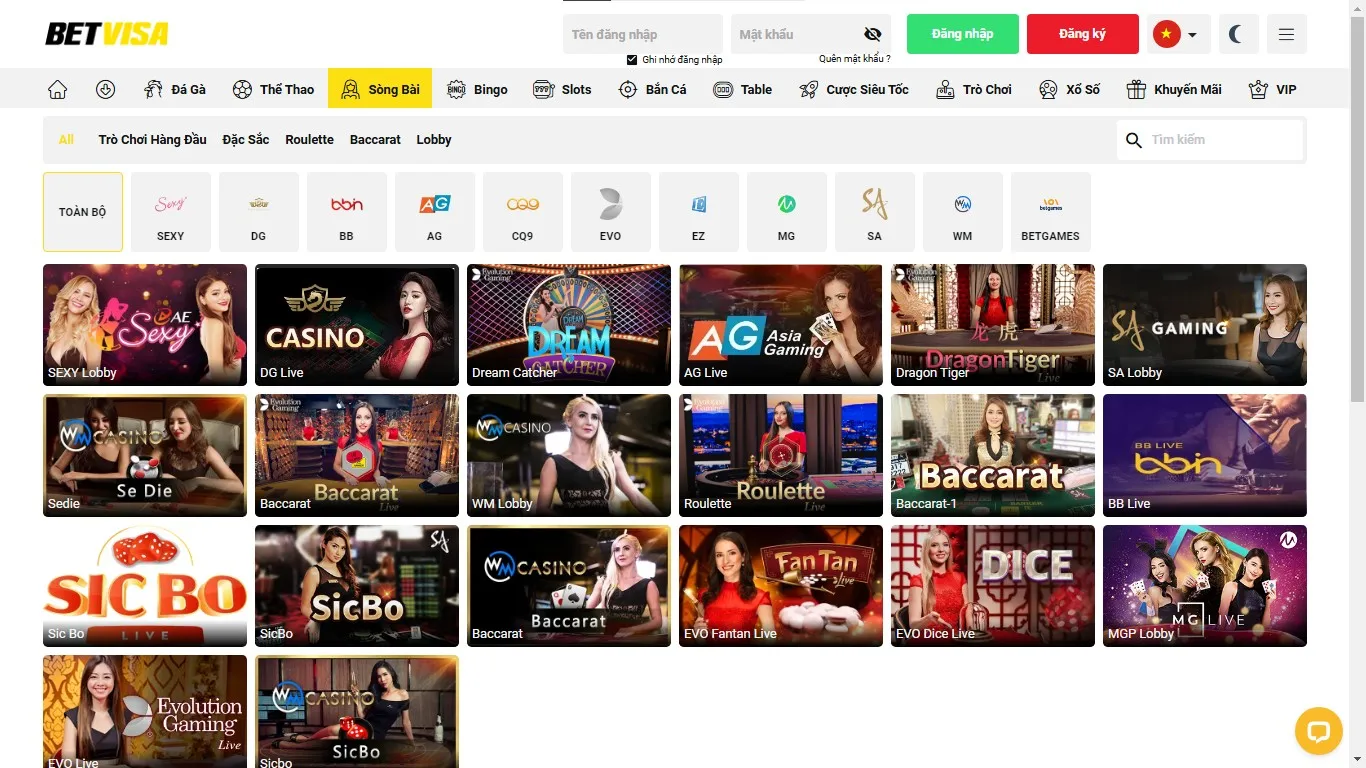Screen dimensions: 1366x768
Task: Open the Table games category
Action: pos(743,89)
